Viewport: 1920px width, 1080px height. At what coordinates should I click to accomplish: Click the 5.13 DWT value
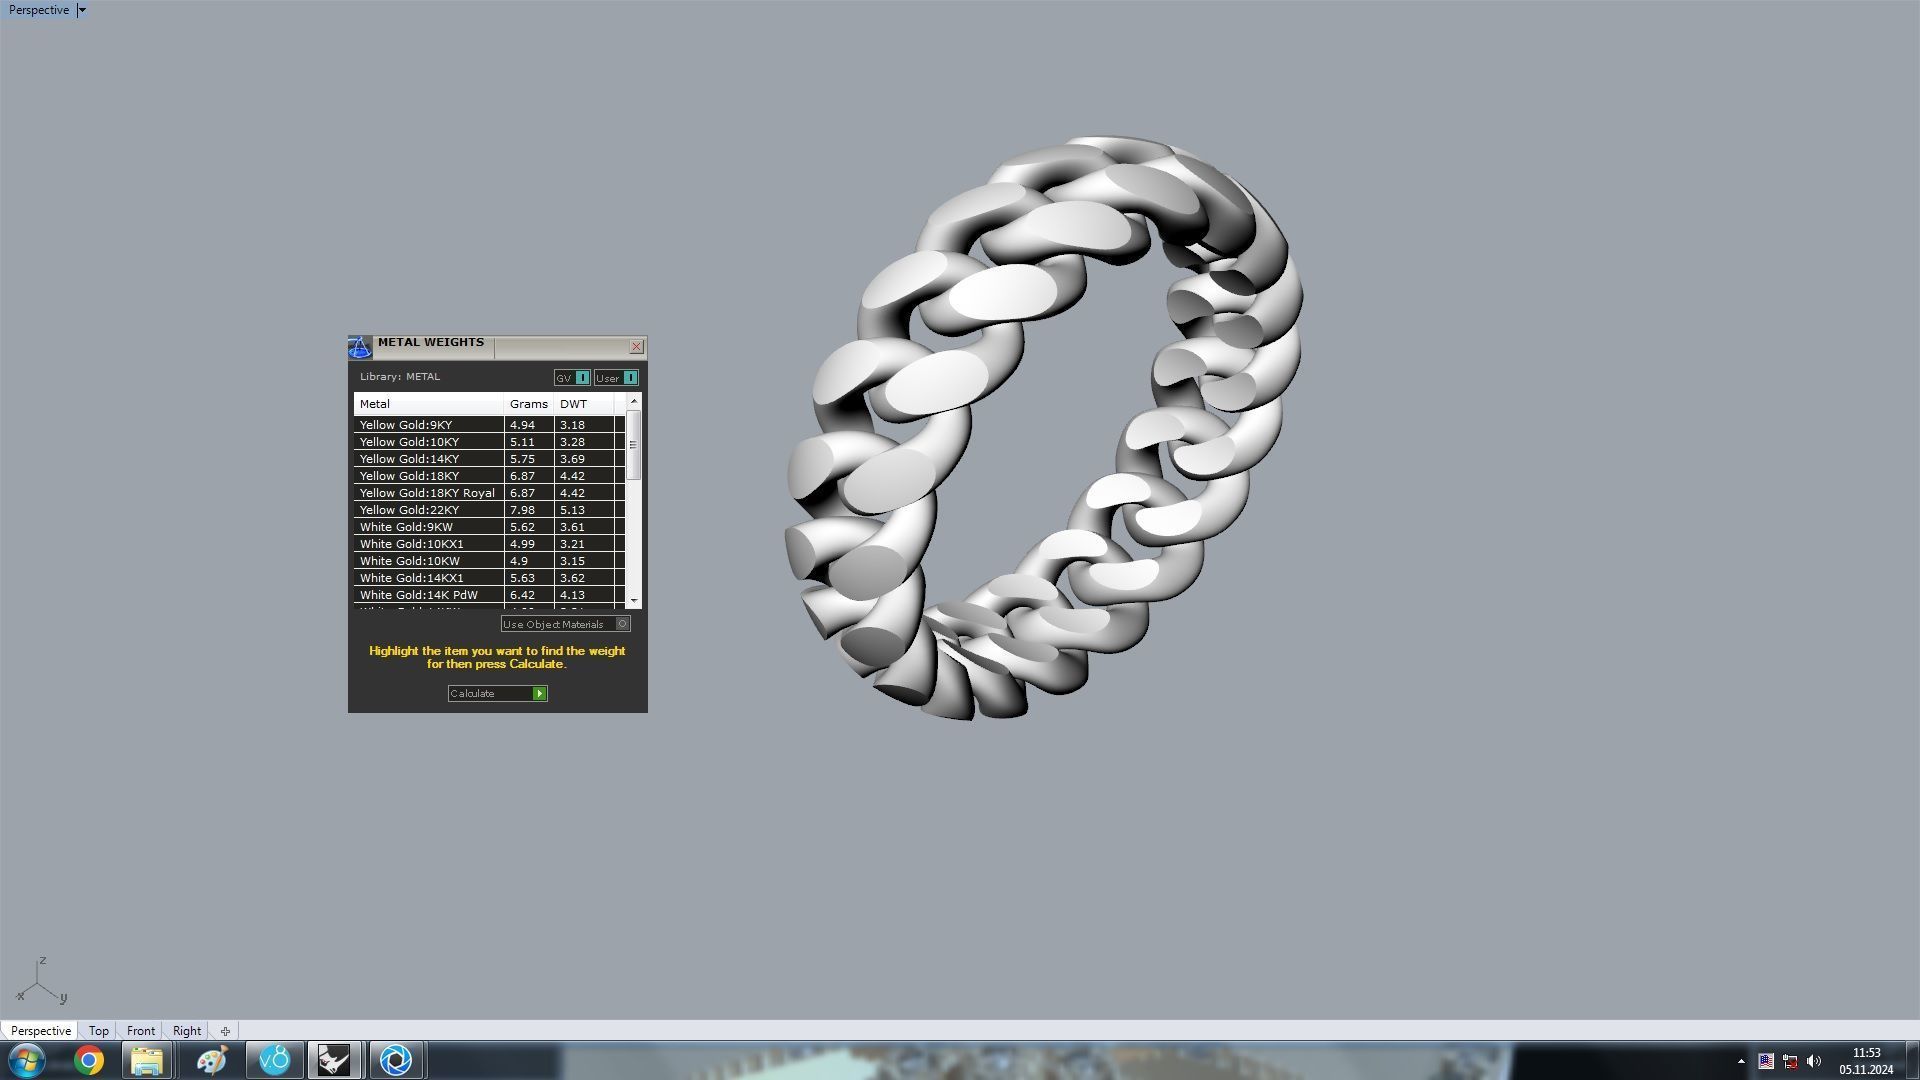coord(572,510)
